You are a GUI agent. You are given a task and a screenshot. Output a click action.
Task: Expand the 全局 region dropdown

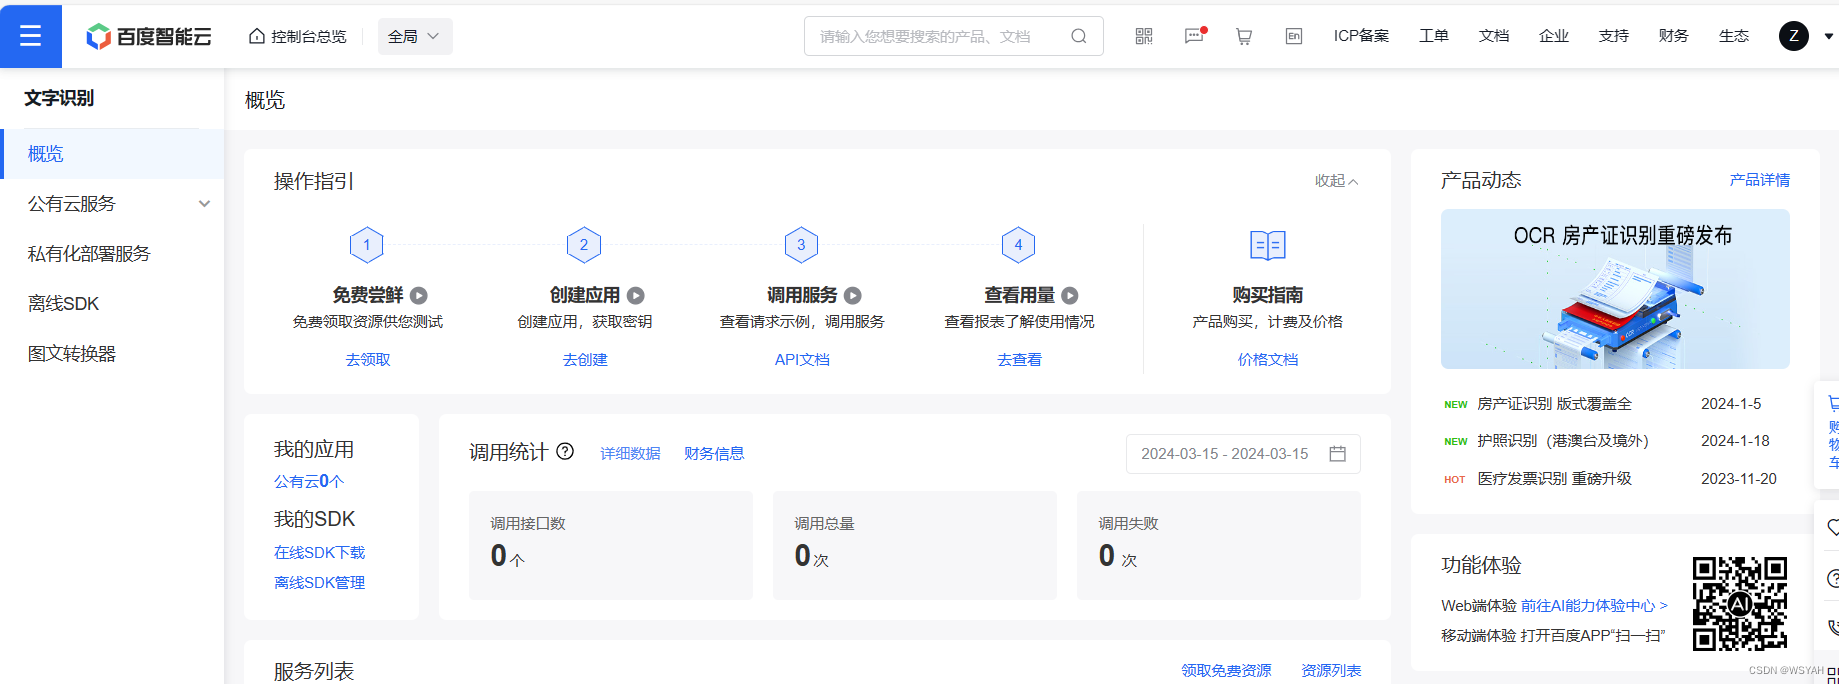click(x=415, y=37)
